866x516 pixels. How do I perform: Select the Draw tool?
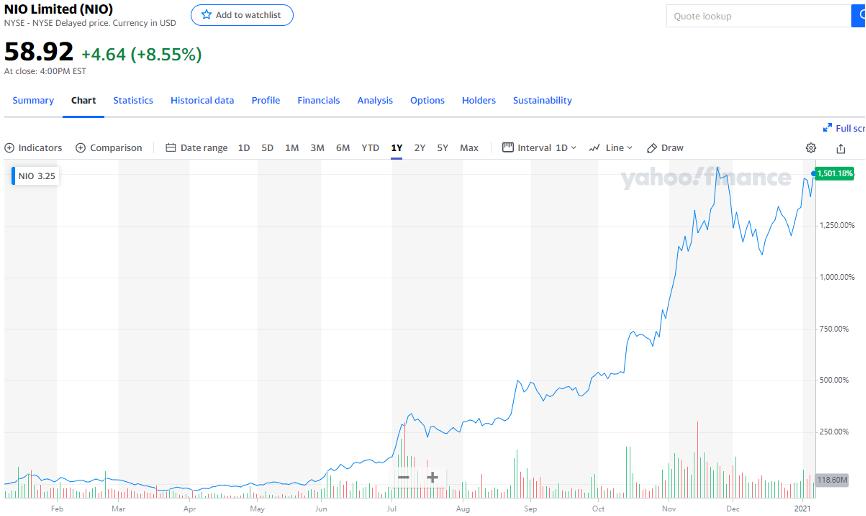click(665, 148)
